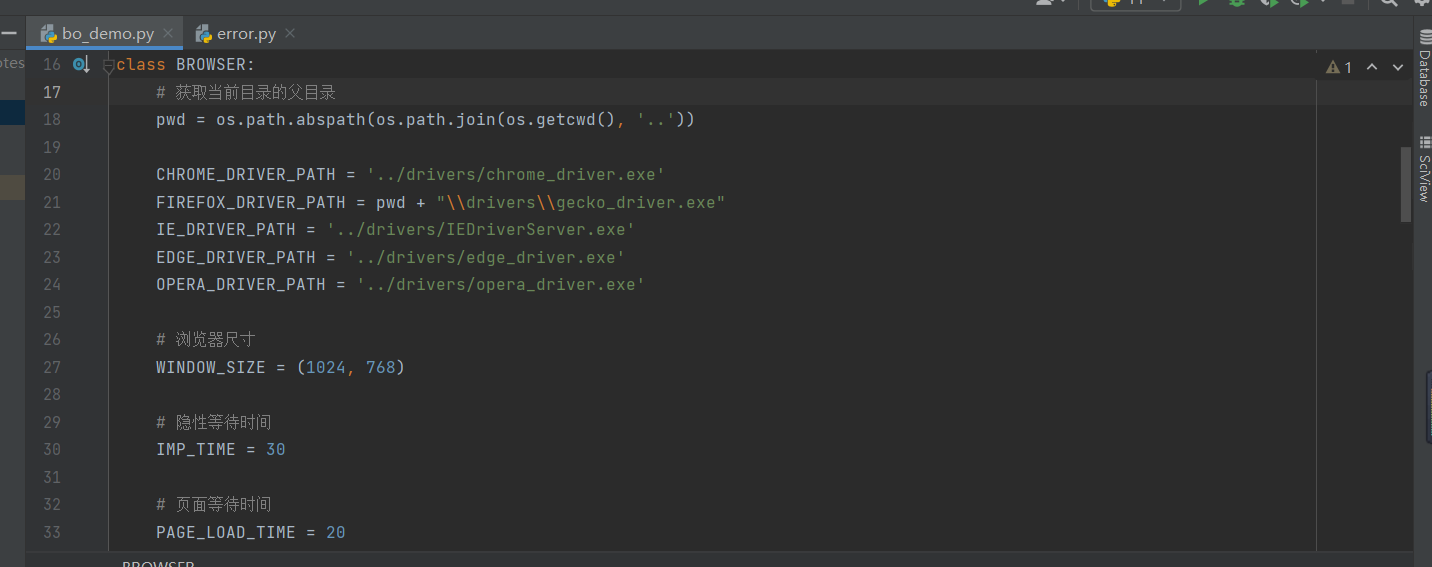Click 'os.getcwd()' call on line 18
The width and height of the screenshot is (1432, 567).
pyautogui.click(x=561, y=120)
